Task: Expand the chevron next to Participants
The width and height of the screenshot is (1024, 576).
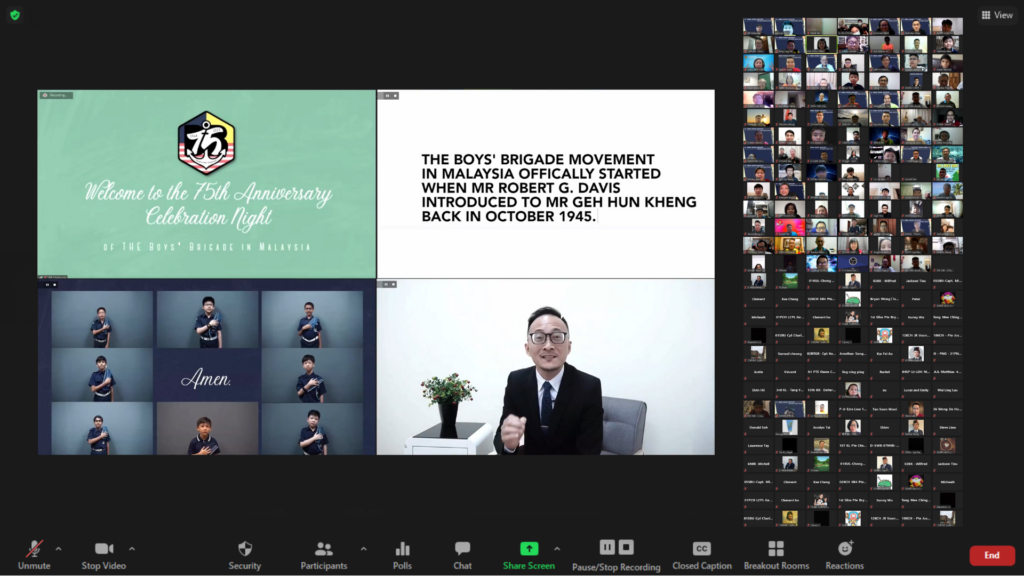Action: pos(363,548)
